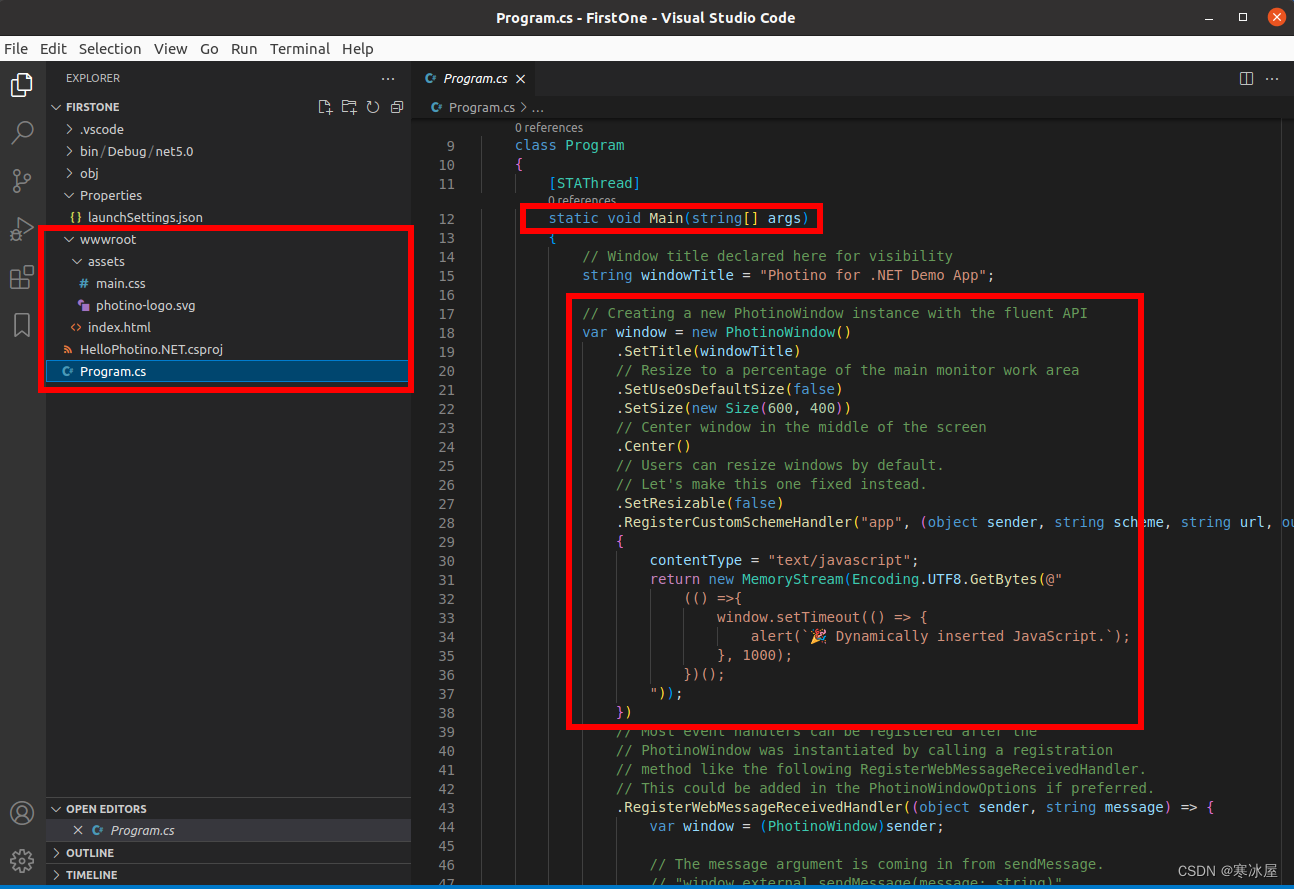Click '0 references' above class Program
Image resolution: width=1294 pixels, height=889 pixels.
coord(549,127)
